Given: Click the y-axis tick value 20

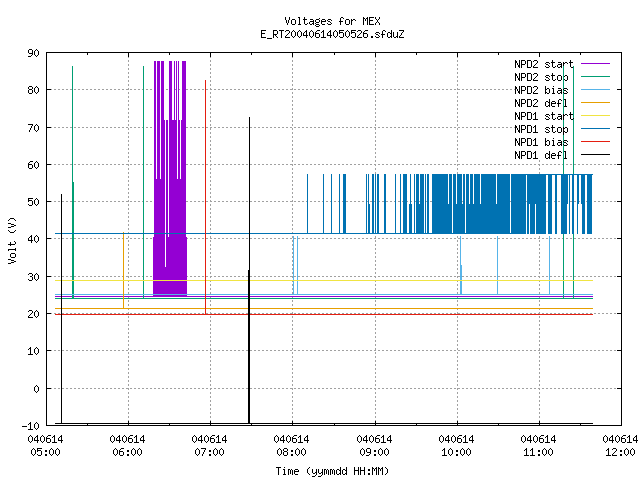Looking at the screenshot, I should click(x=33, y=314).
